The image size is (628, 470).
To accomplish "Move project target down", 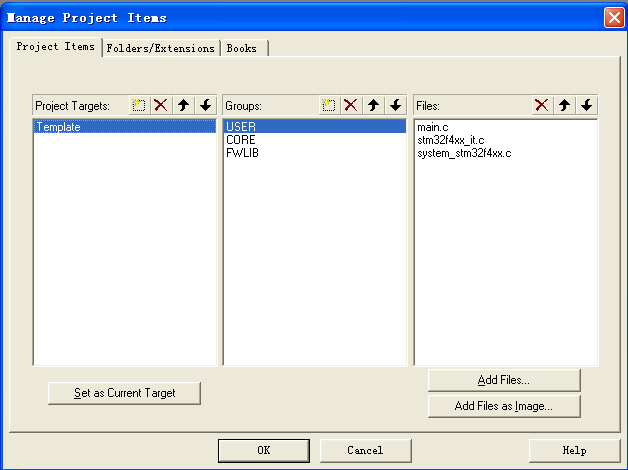I will tap(206, 105).
